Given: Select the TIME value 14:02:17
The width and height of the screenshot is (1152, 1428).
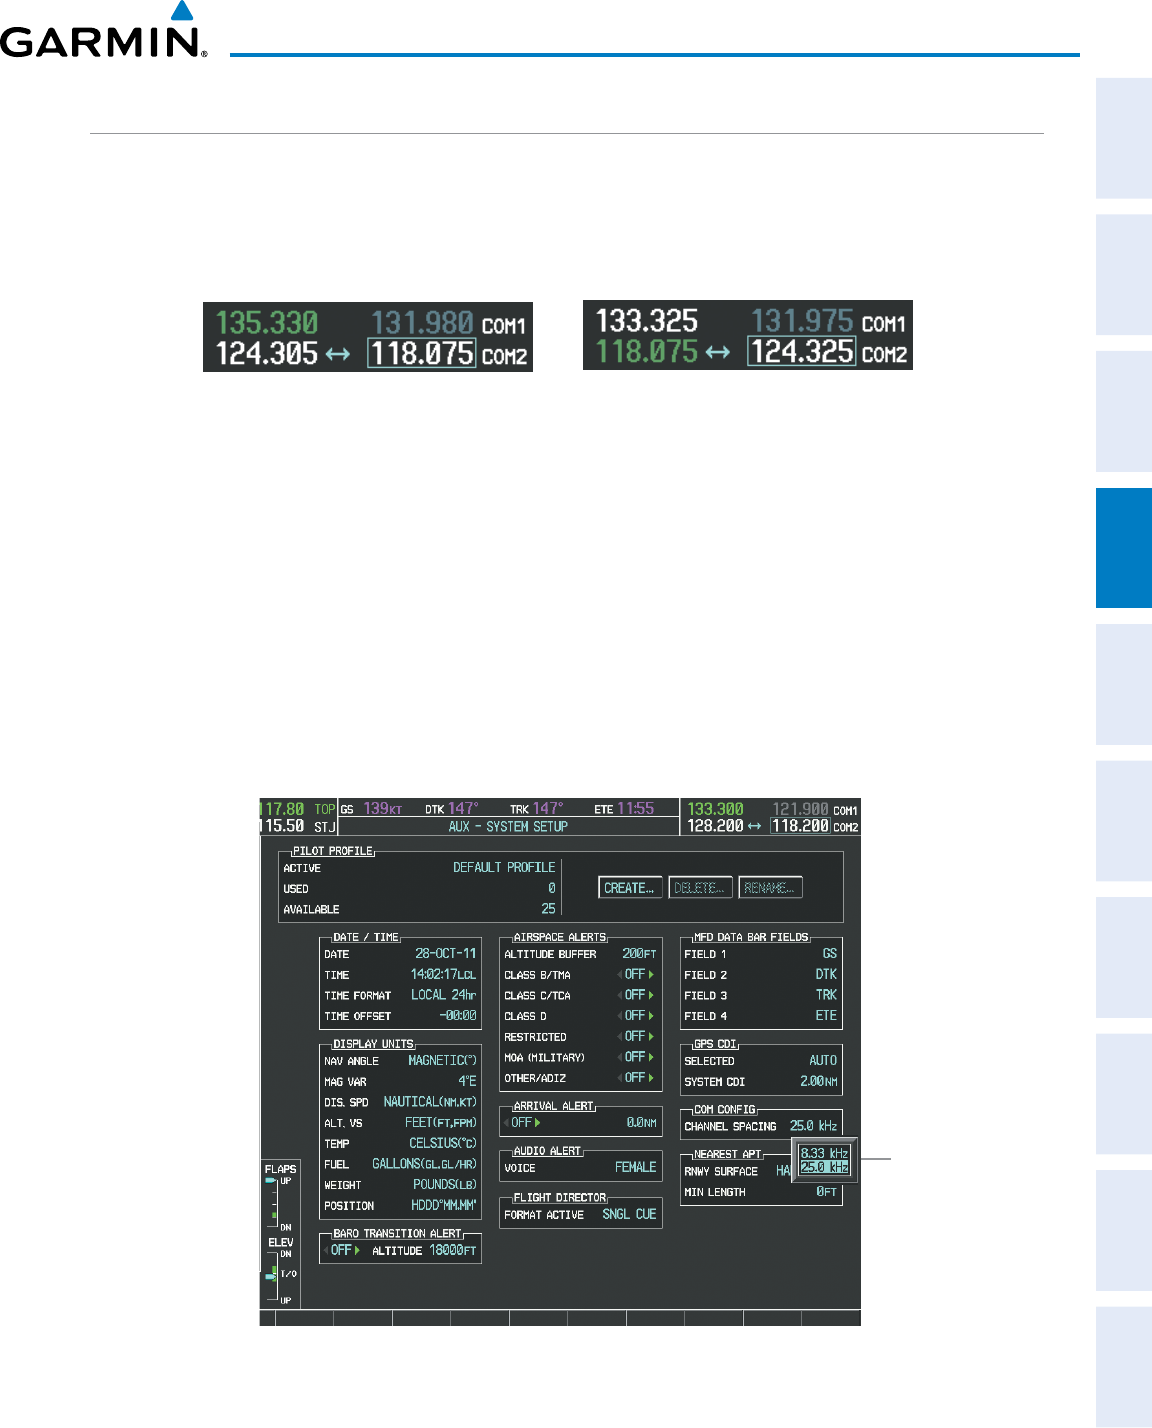Looking at the screenshot, I should point(443,974).
